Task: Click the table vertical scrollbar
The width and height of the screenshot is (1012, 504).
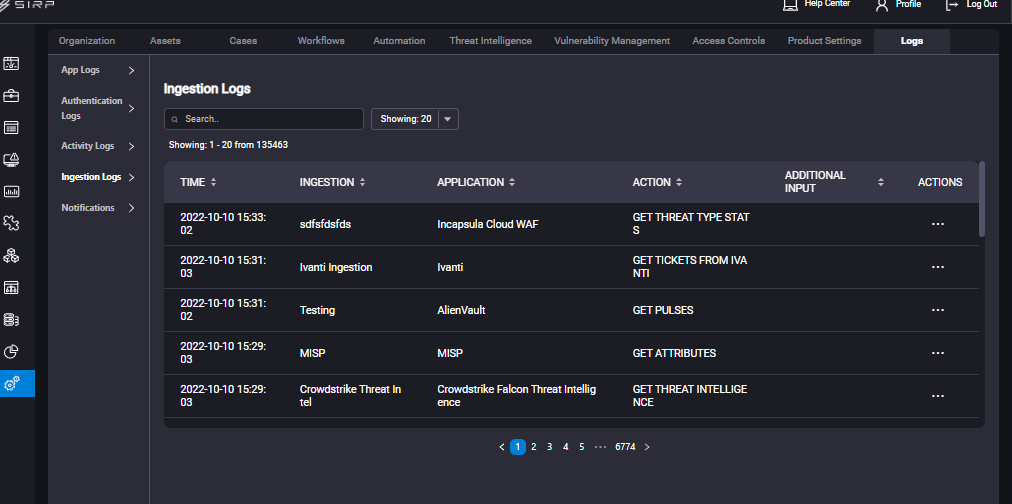Action: point(982,199)
